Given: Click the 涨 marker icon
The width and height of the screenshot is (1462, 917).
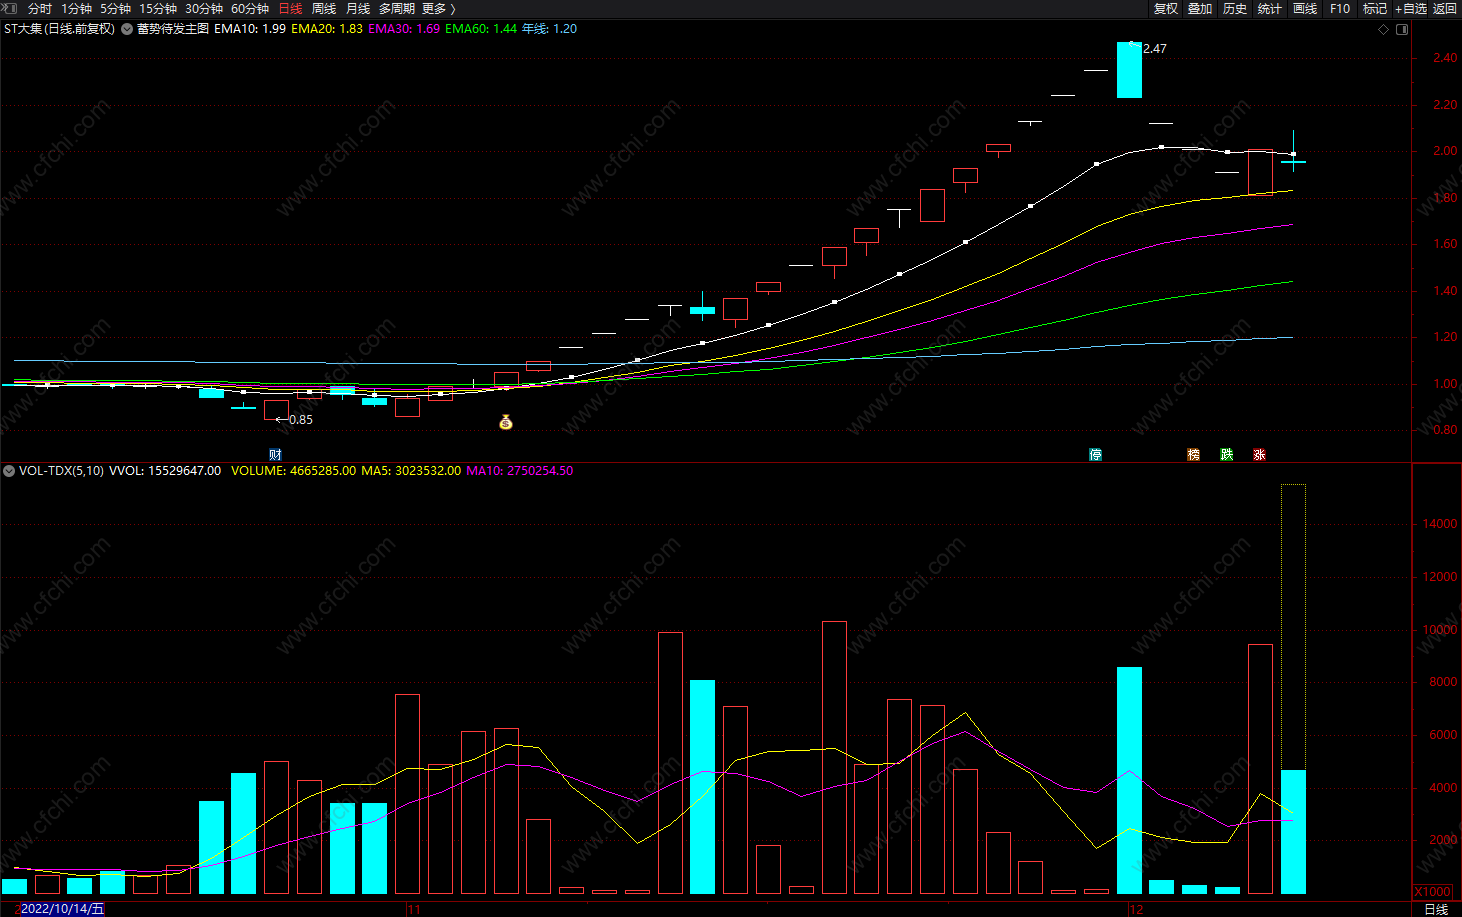Looking at the screenshot, I should [x=1260, y=455].
